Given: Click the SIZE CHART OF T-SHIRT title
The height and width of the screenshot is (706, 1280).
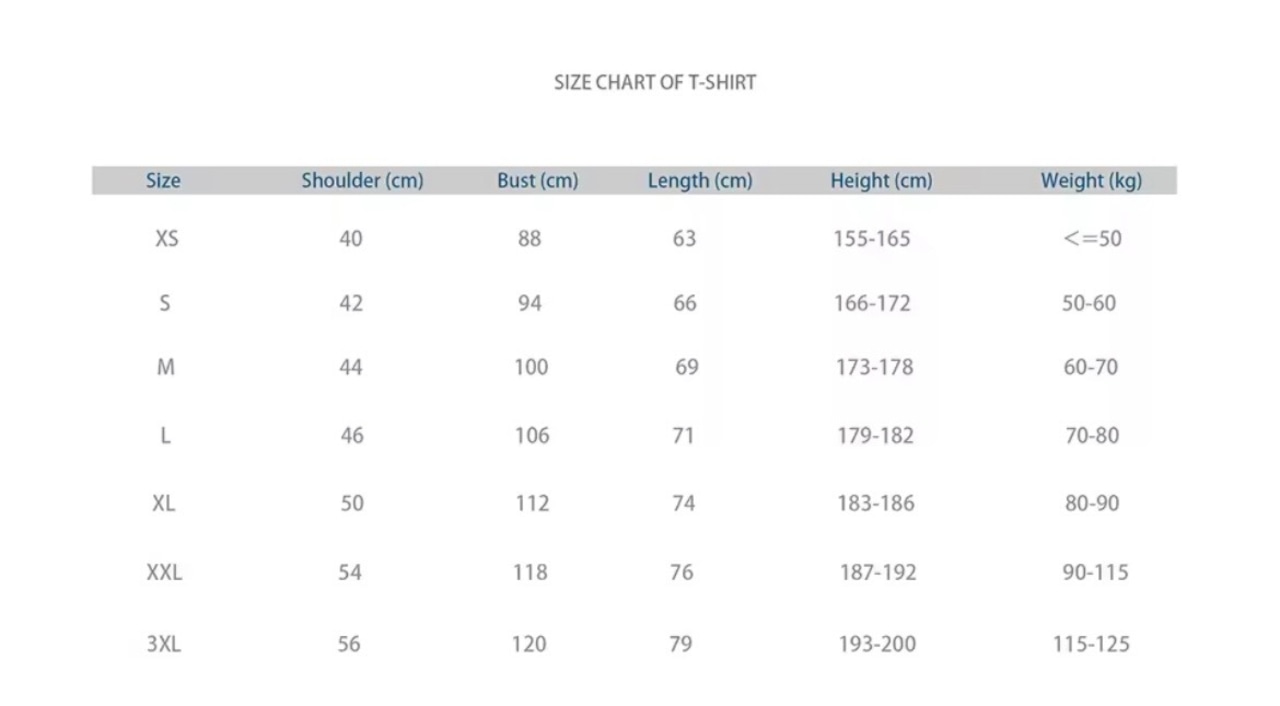Looking at the screenshot, I should click(655, 83).
